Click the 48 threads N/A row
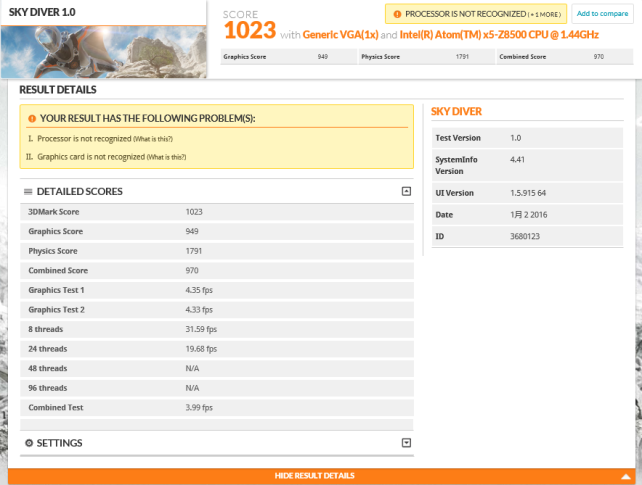Image resolution: width=642 pixels, height=485 pixels. 217,368
